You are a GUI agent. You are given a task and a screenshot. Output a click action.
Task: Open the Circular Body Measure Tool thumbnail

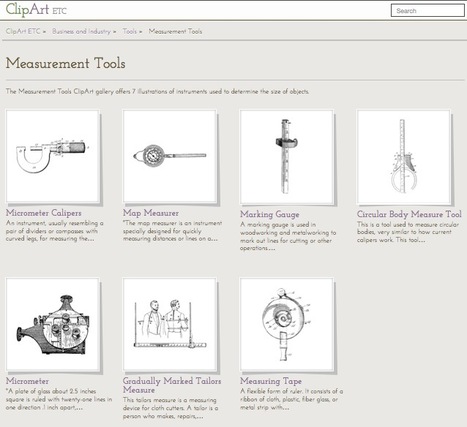point(404,157)
